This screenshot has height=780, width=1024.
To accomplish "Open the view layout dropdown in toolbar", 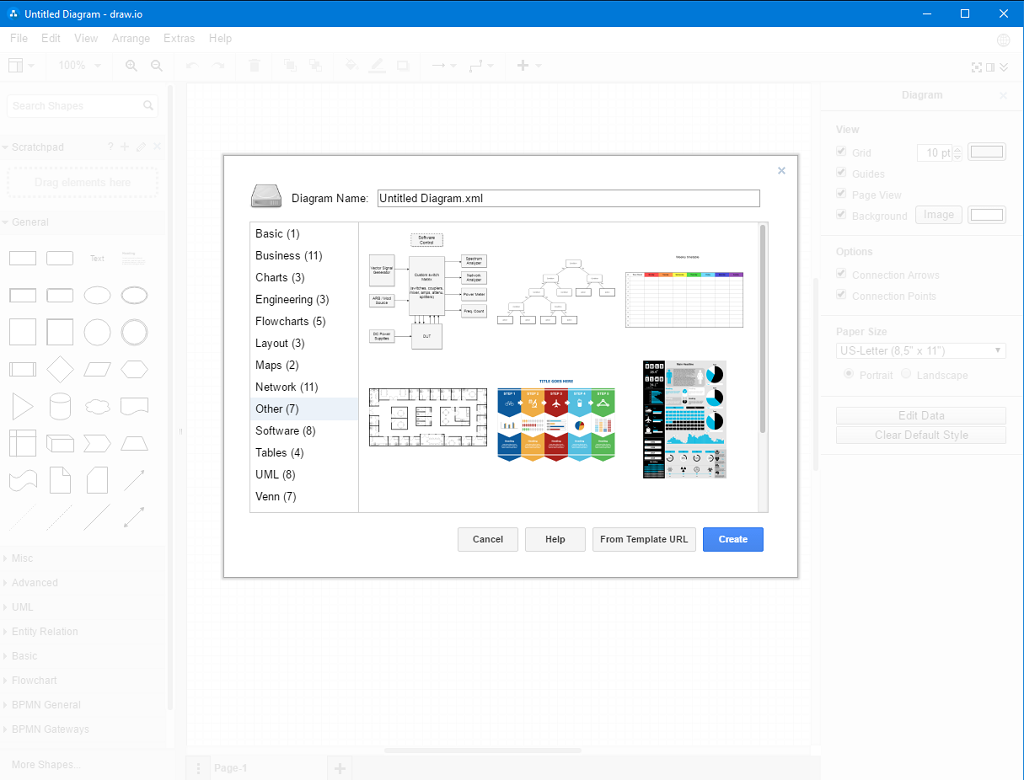I will coord(21,65).
